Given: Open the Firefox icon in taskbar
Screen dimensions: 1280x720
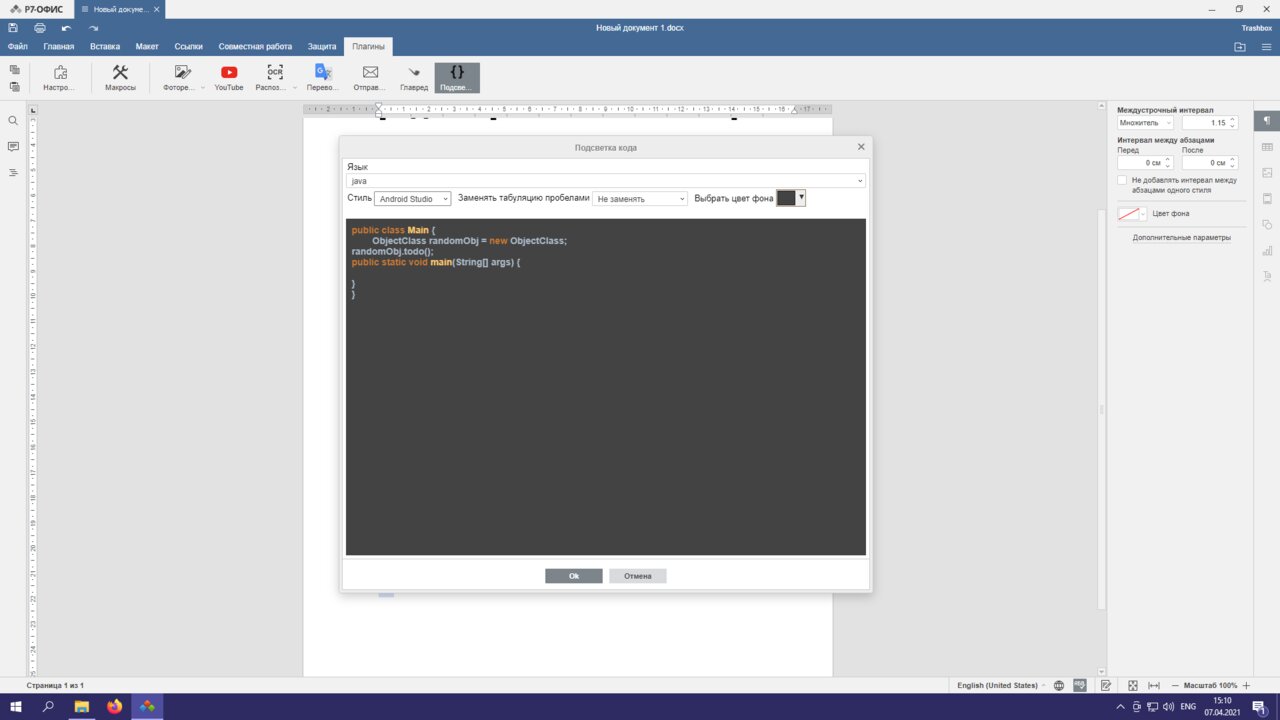Looking at the screenshot, I should [x=114, y=707].
